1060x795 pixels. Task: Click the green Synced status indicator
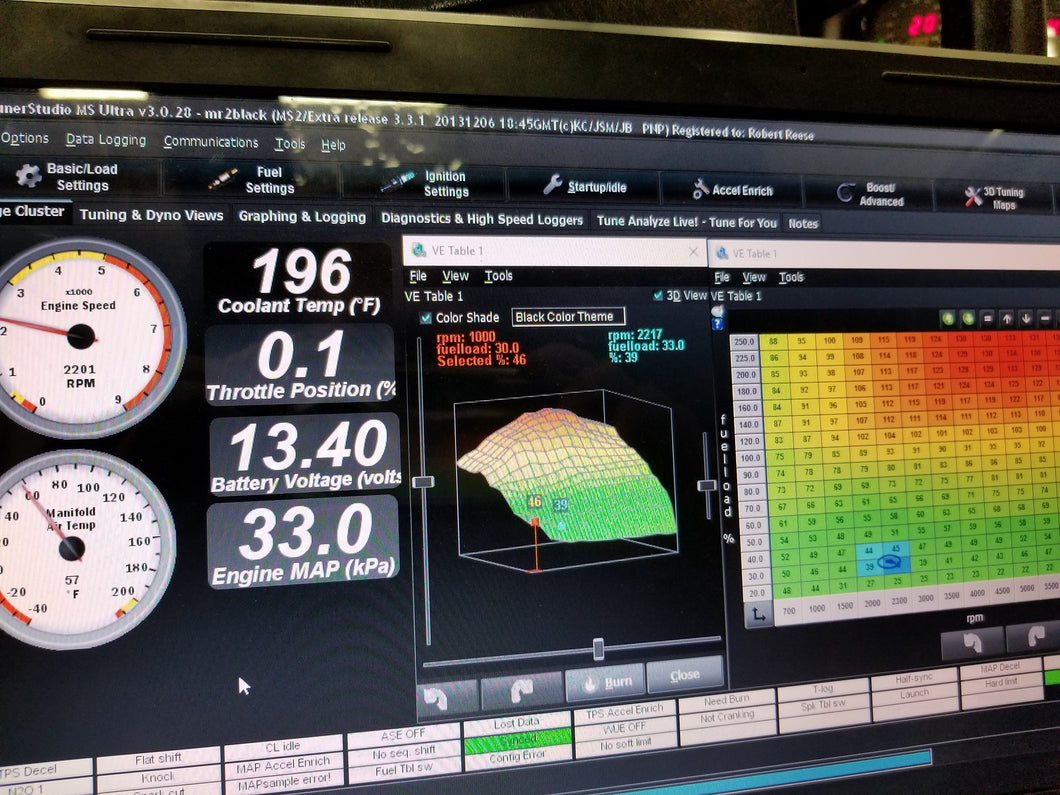[x=518, y=740]
